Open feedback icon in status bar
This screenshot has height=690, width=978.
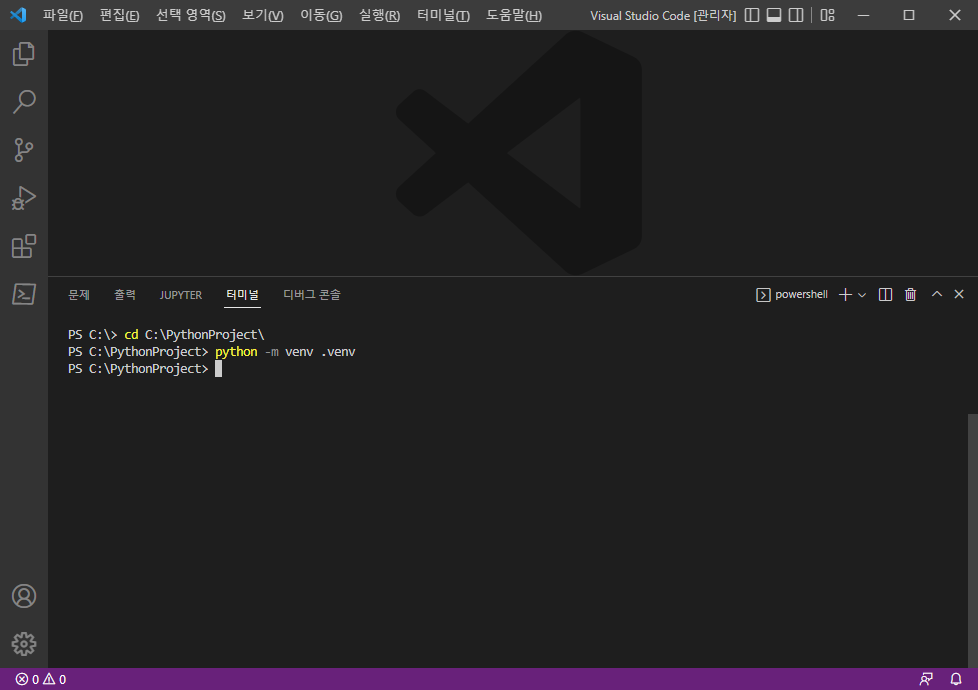(926, 679)
